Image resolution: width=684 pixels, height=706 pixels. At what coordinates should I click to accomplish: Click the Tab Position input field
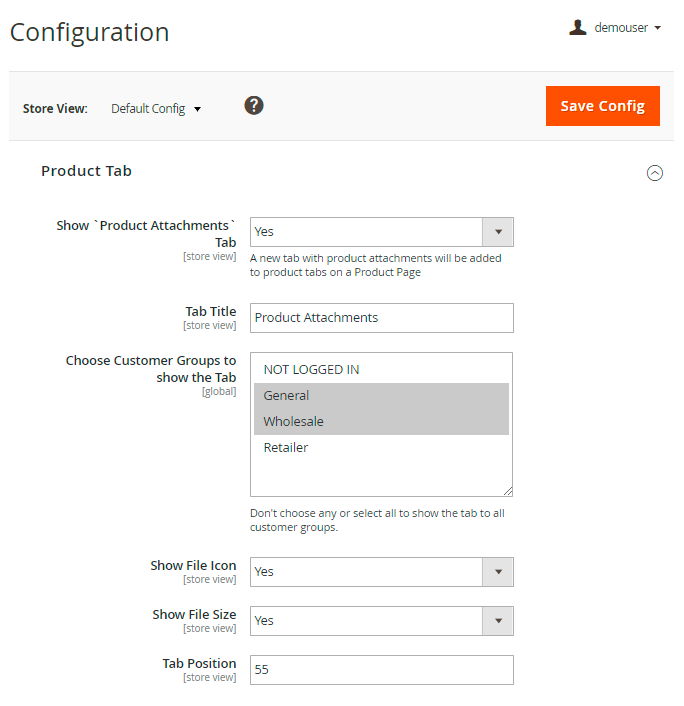381,670
